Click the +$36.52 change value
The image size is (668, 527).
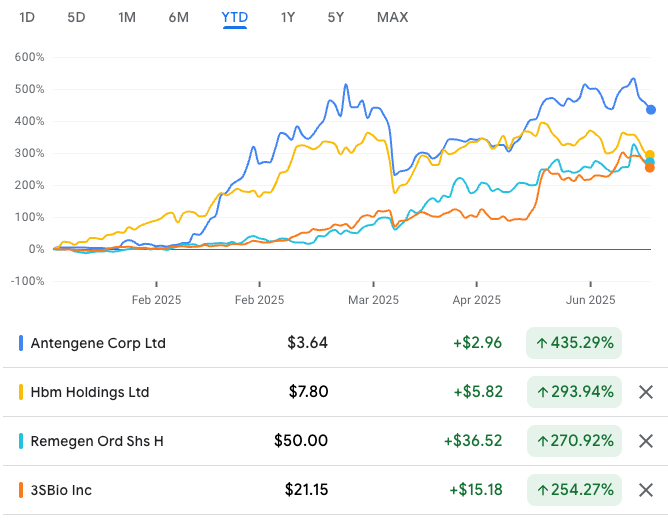(x=473, y=441)
